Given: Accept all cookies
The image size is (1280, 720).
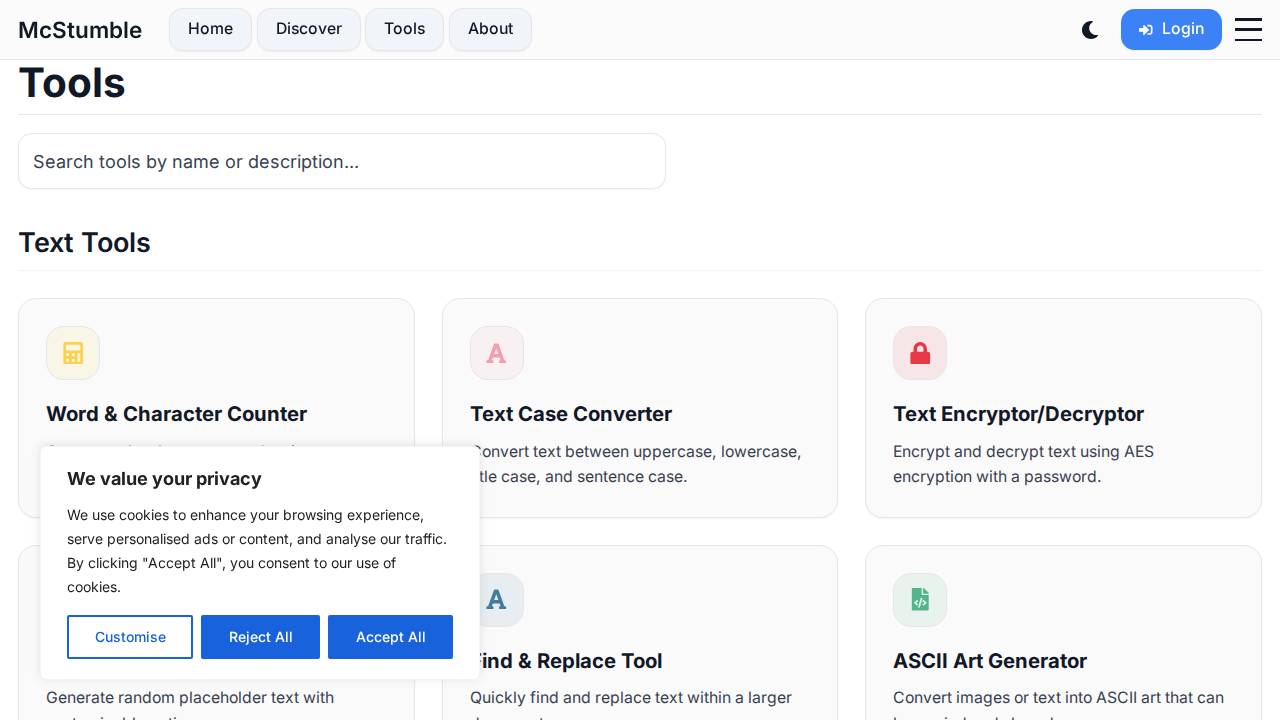Looking at the screenshot, I should pyautogui.click(x=390, y=637).
